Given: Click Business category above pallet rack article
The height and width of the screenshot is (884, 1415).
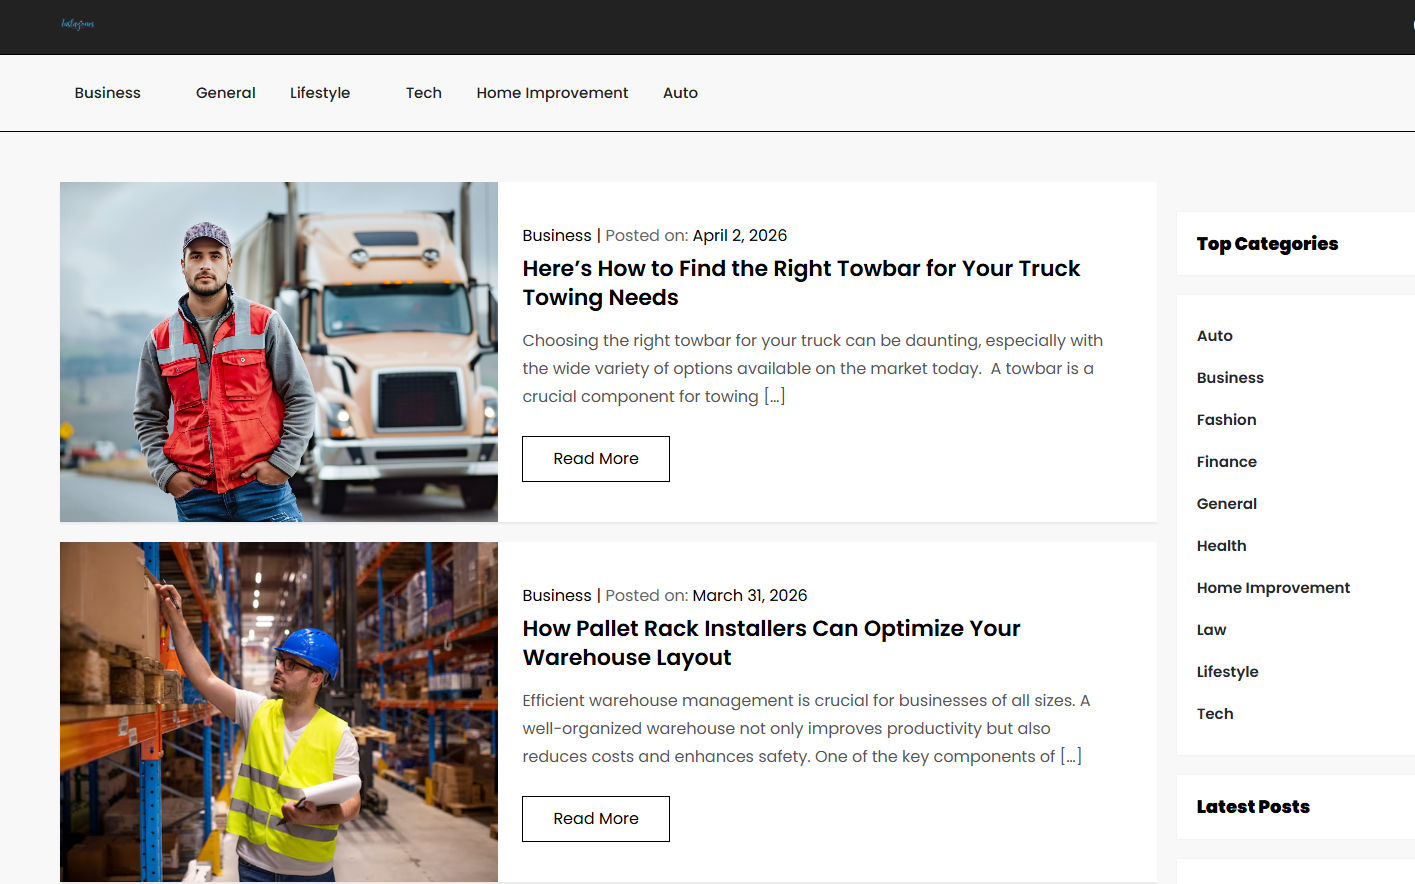Looking at the screenshot, I should 557,595.
